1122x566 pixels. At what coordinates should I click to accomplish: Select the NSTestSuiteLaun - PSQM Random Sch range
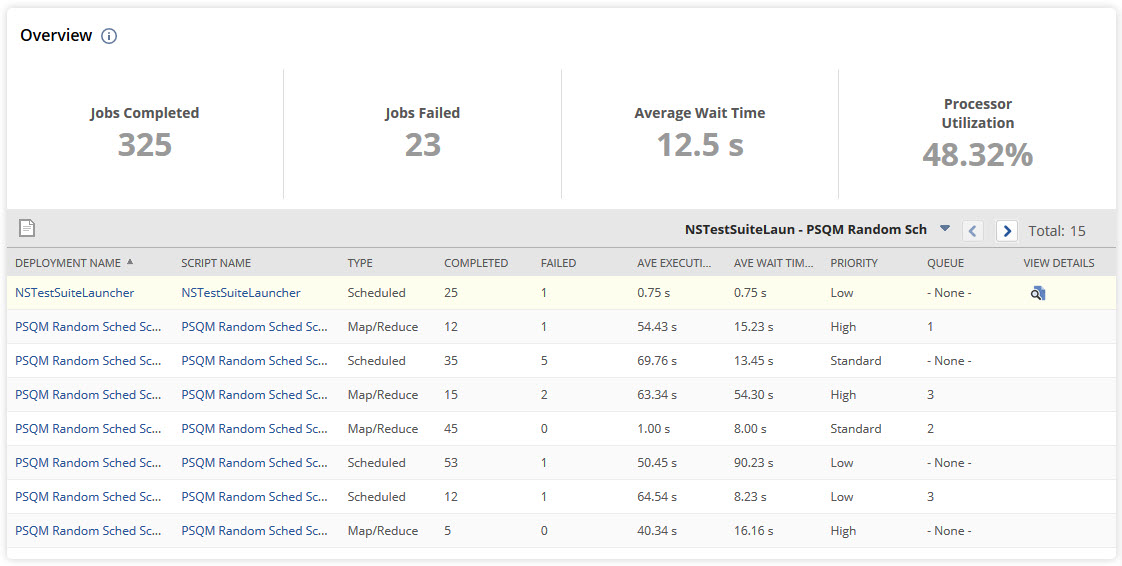coord(805,230)
